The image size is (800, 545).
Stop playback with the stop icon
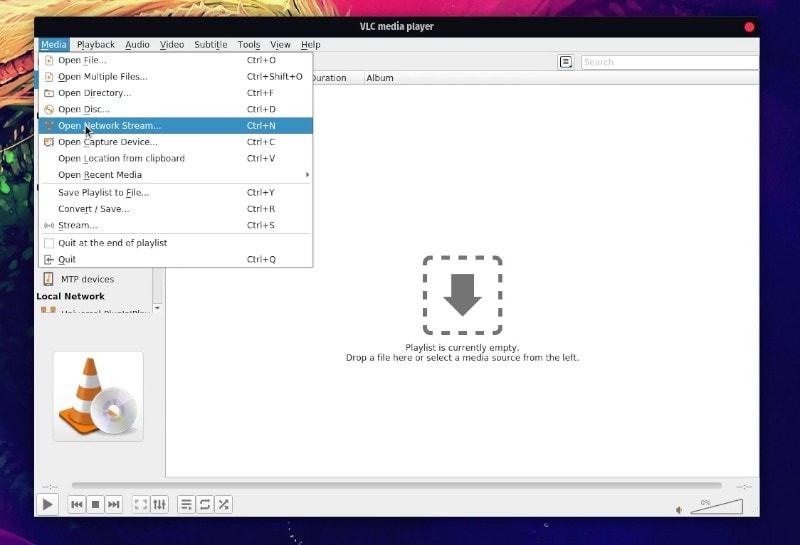click(95, 505)
